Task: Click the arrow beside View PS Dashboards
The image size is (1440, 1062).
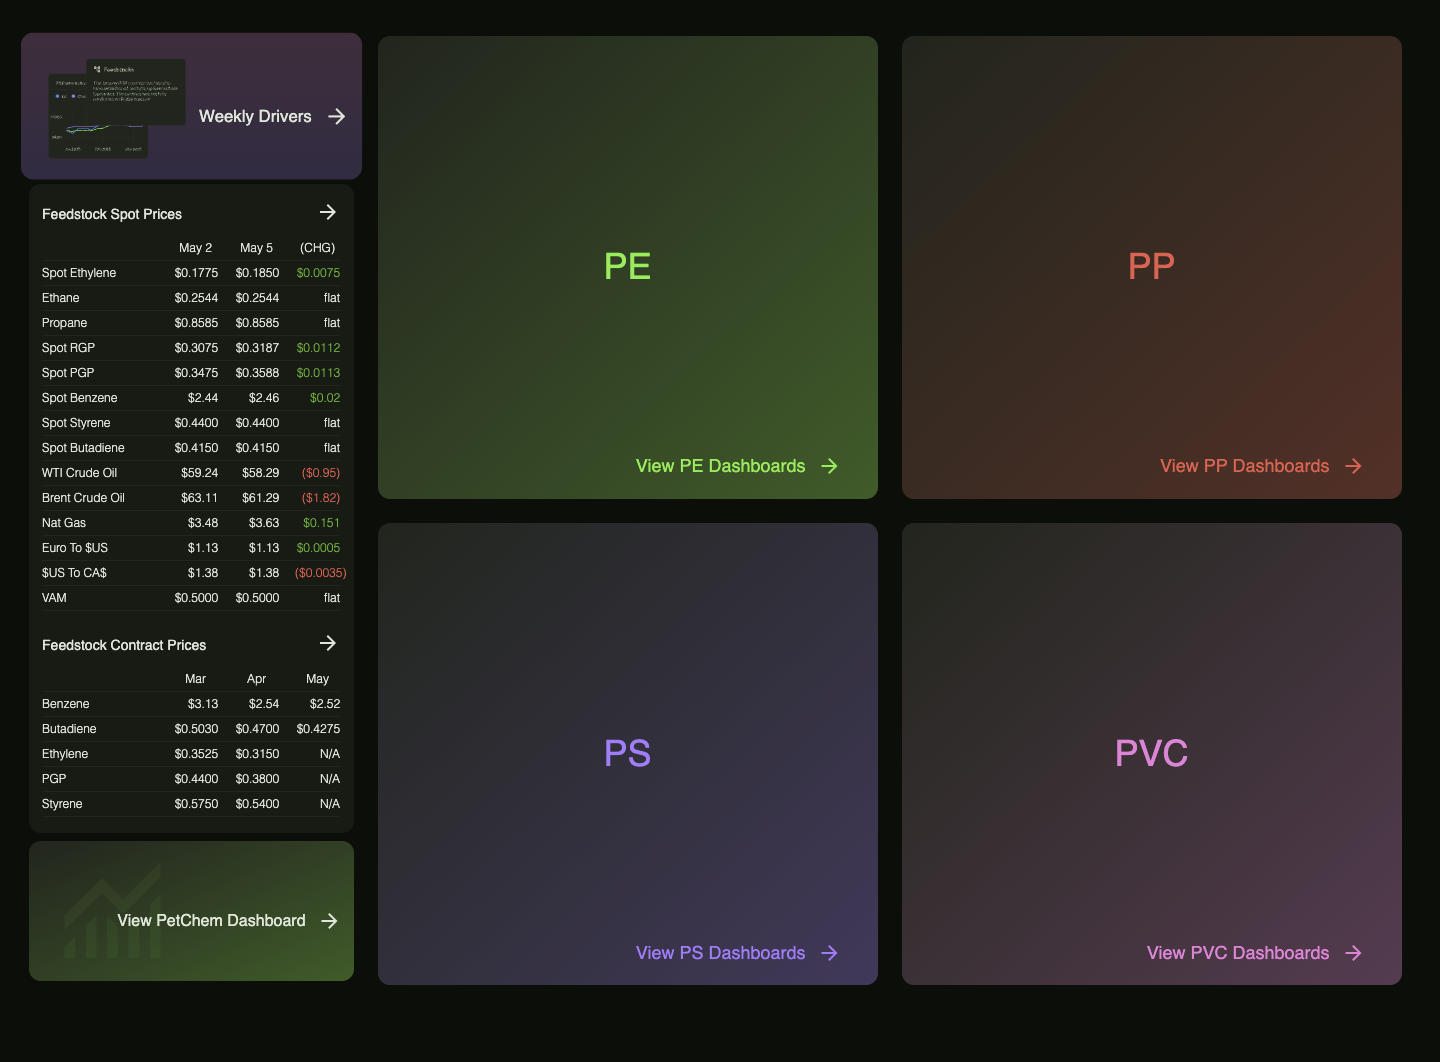Action: (x=829, y=953)
